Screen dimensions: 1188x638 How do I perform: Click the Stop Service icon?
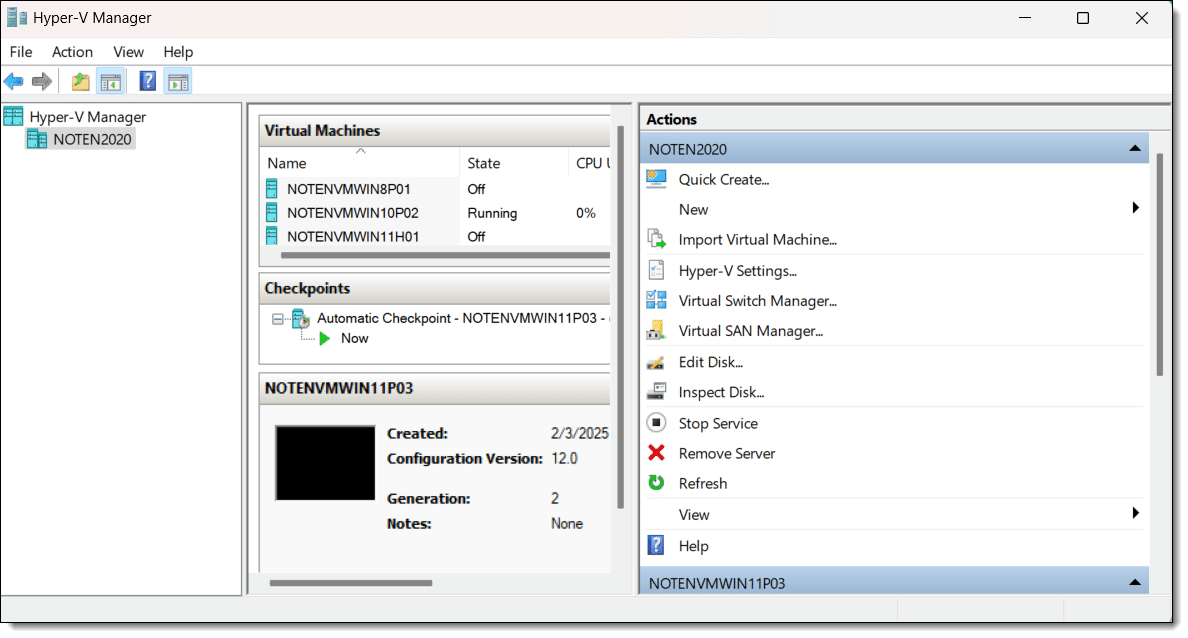657,423
